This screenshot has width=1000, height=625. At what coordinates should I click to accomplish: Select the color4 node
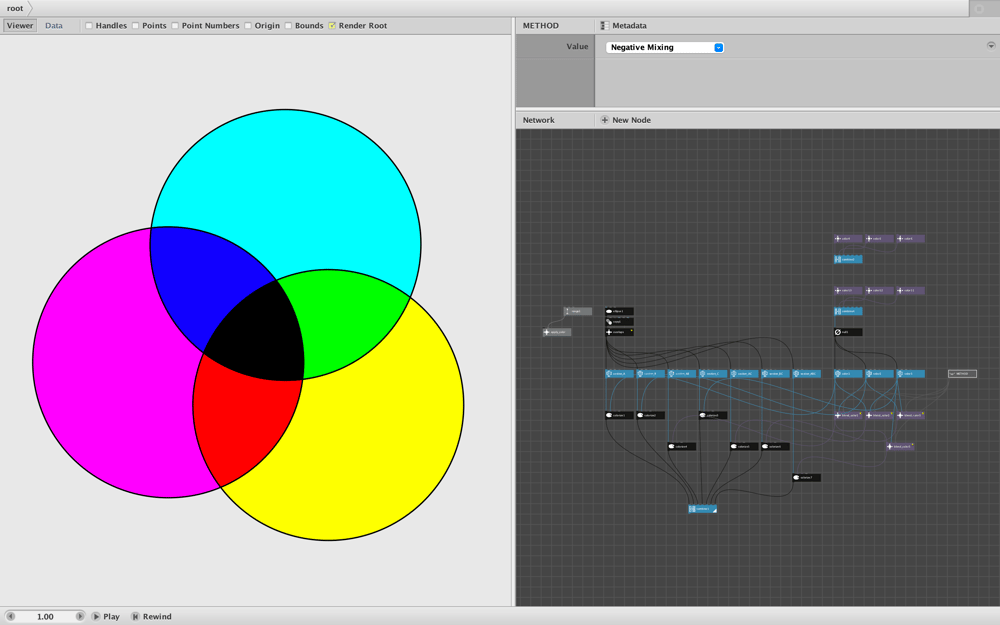(x=848, y=239)
